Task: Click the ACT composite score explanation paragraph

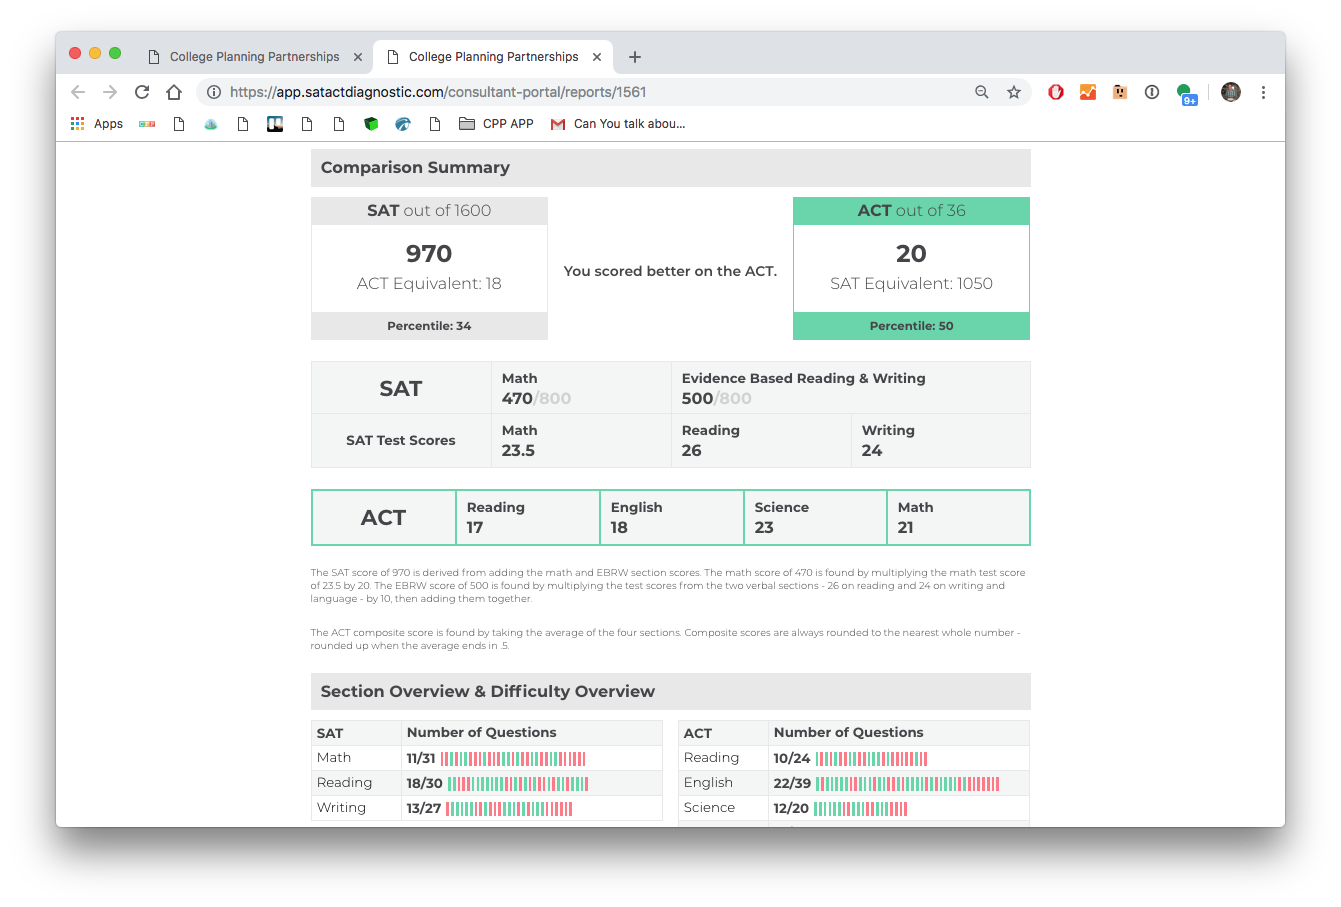Action: pos(665,639)
